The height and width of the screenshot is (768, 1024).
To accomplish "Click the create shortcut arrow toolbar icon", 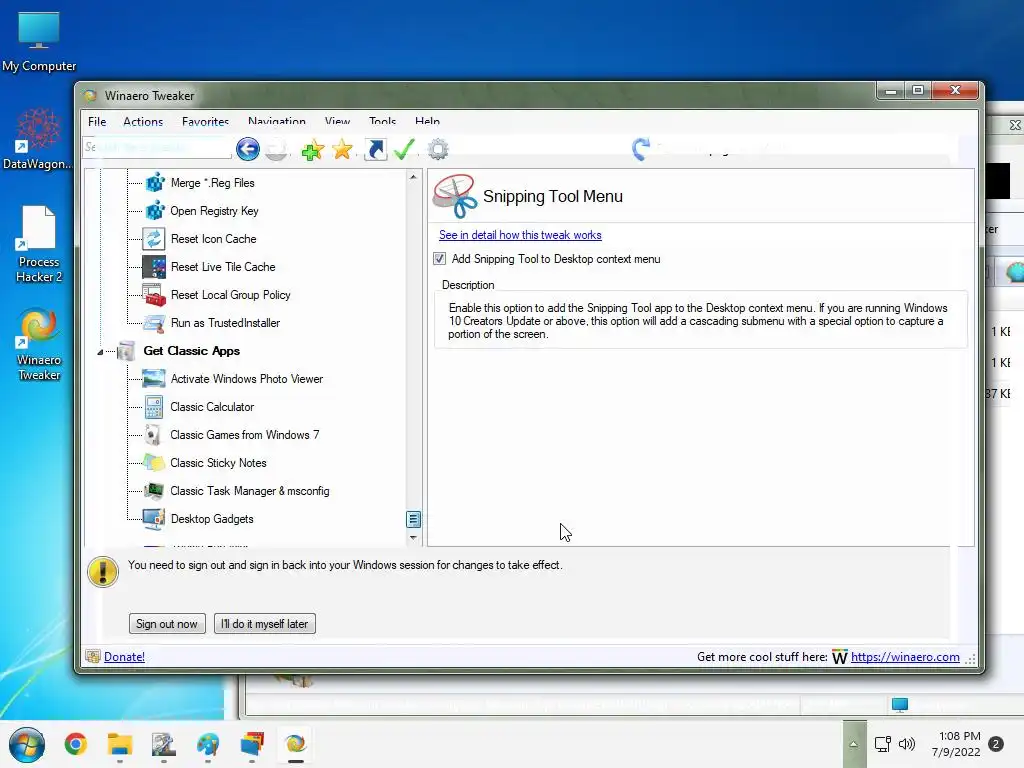I will click(x=375, y=150).
